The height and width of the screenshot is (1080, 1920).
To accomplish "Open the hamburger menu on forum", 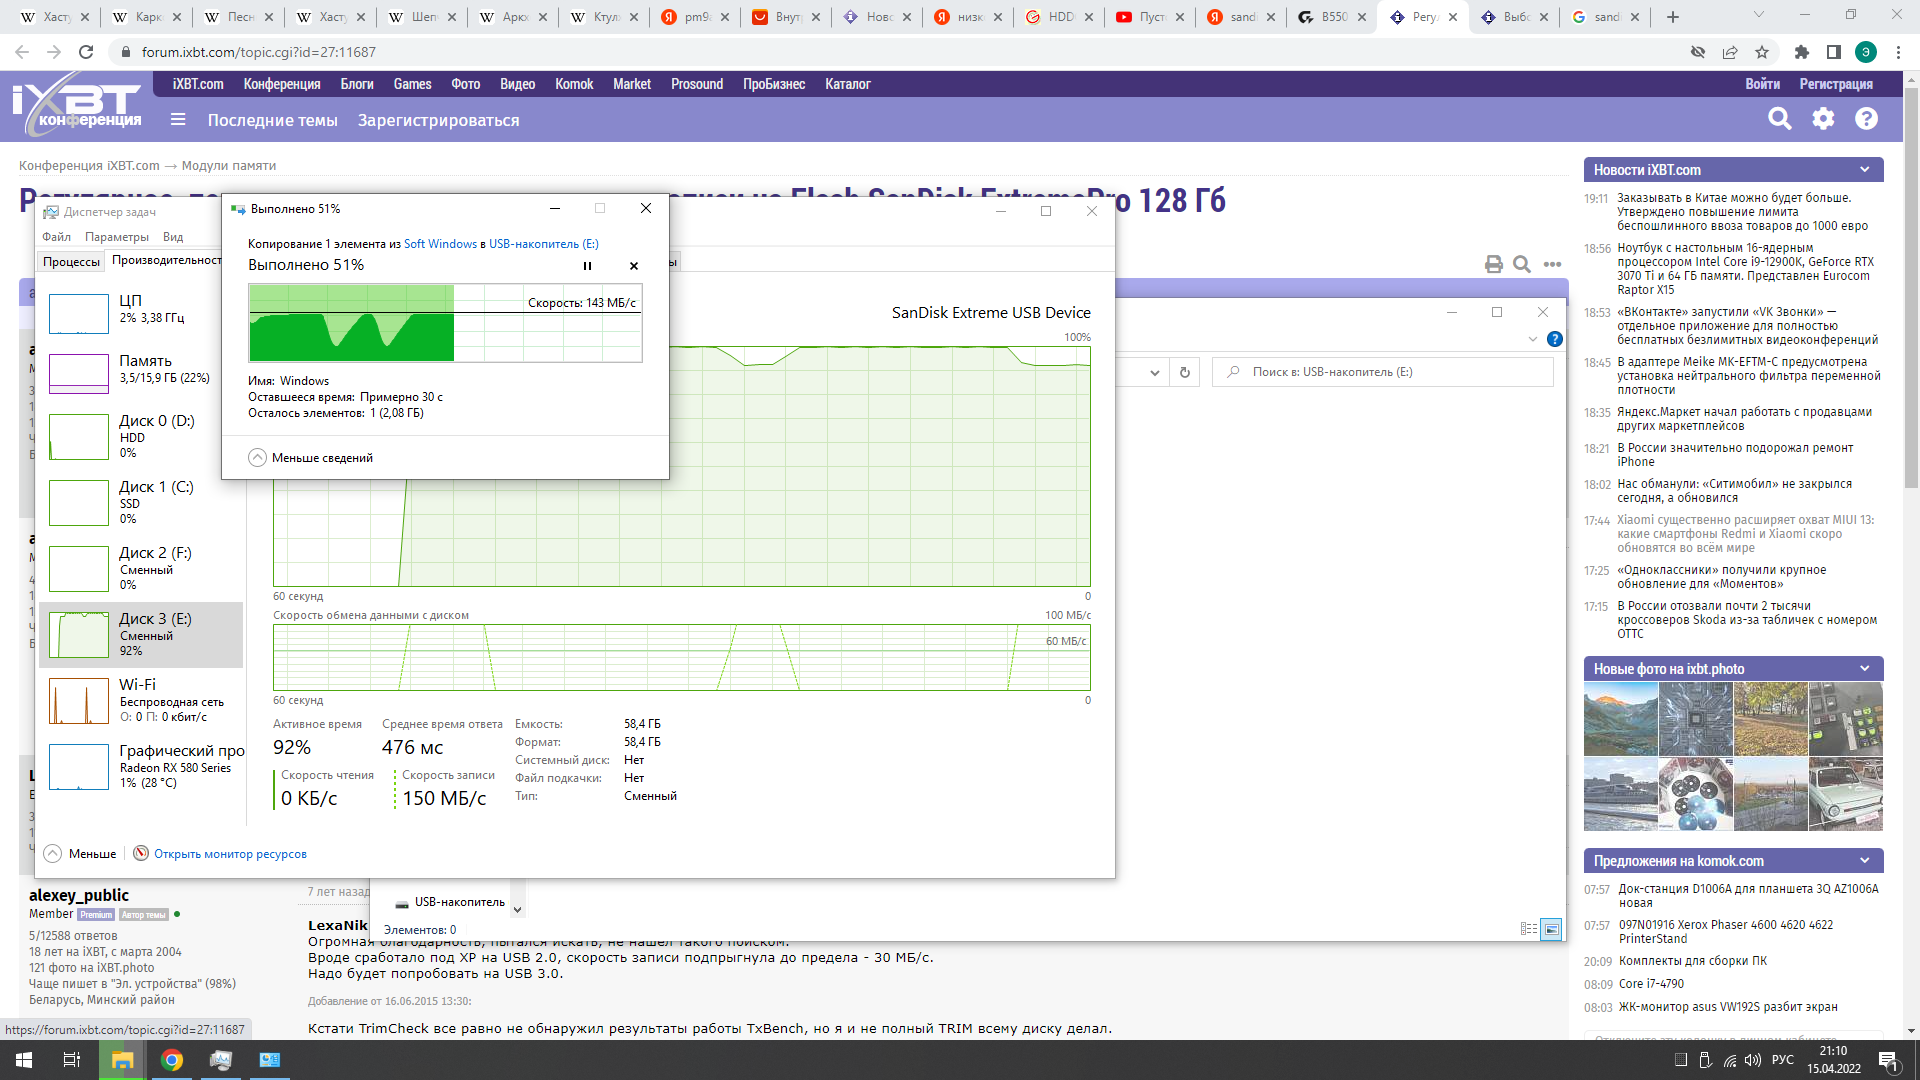I will click(178, 120).
